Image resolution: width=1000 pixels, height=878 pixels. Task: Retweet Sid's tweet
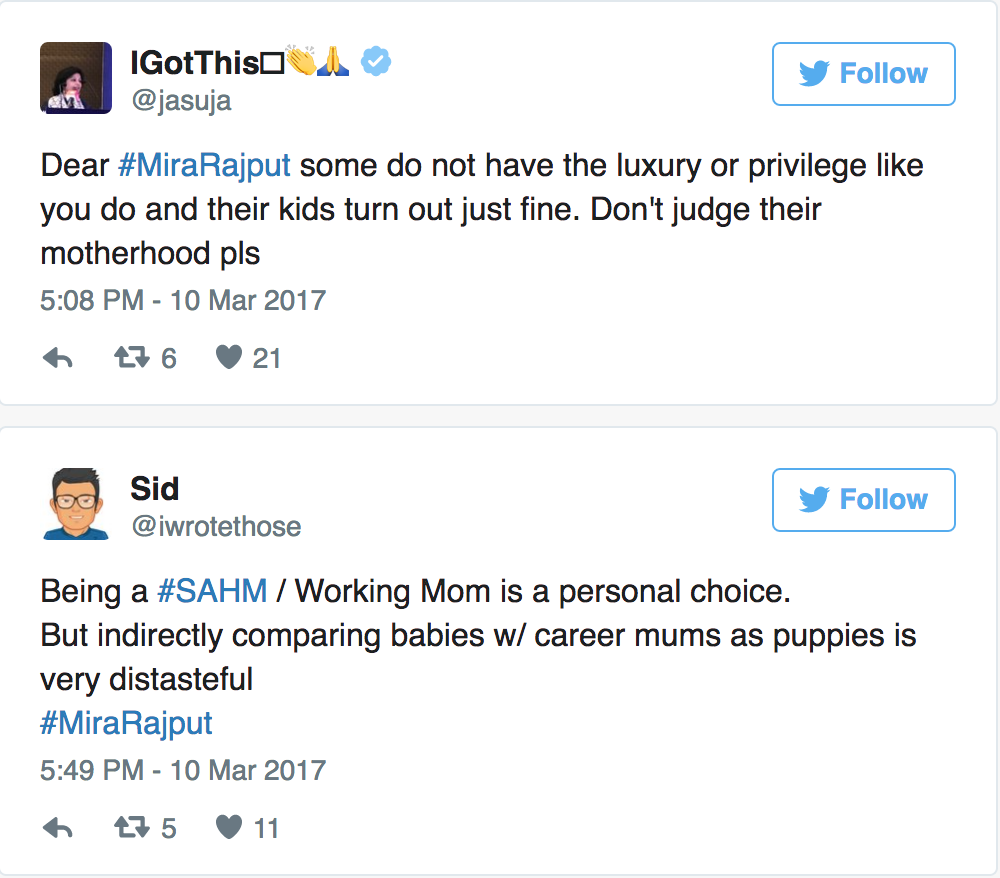pos(130,828)
